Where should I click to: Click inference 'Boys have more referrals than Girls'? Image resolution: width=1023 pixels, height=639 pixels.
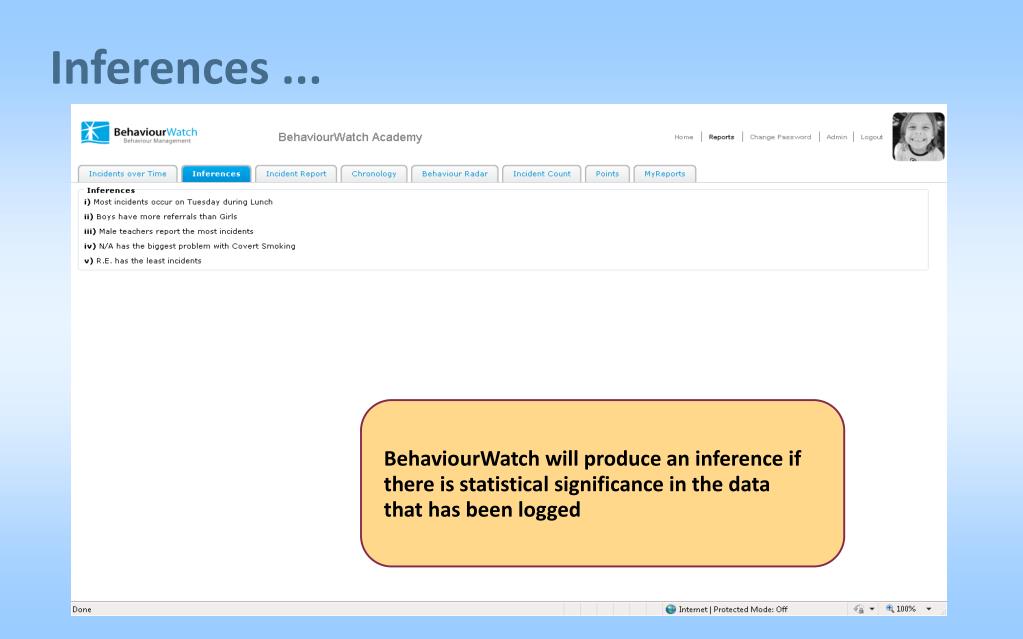(166, 217)
